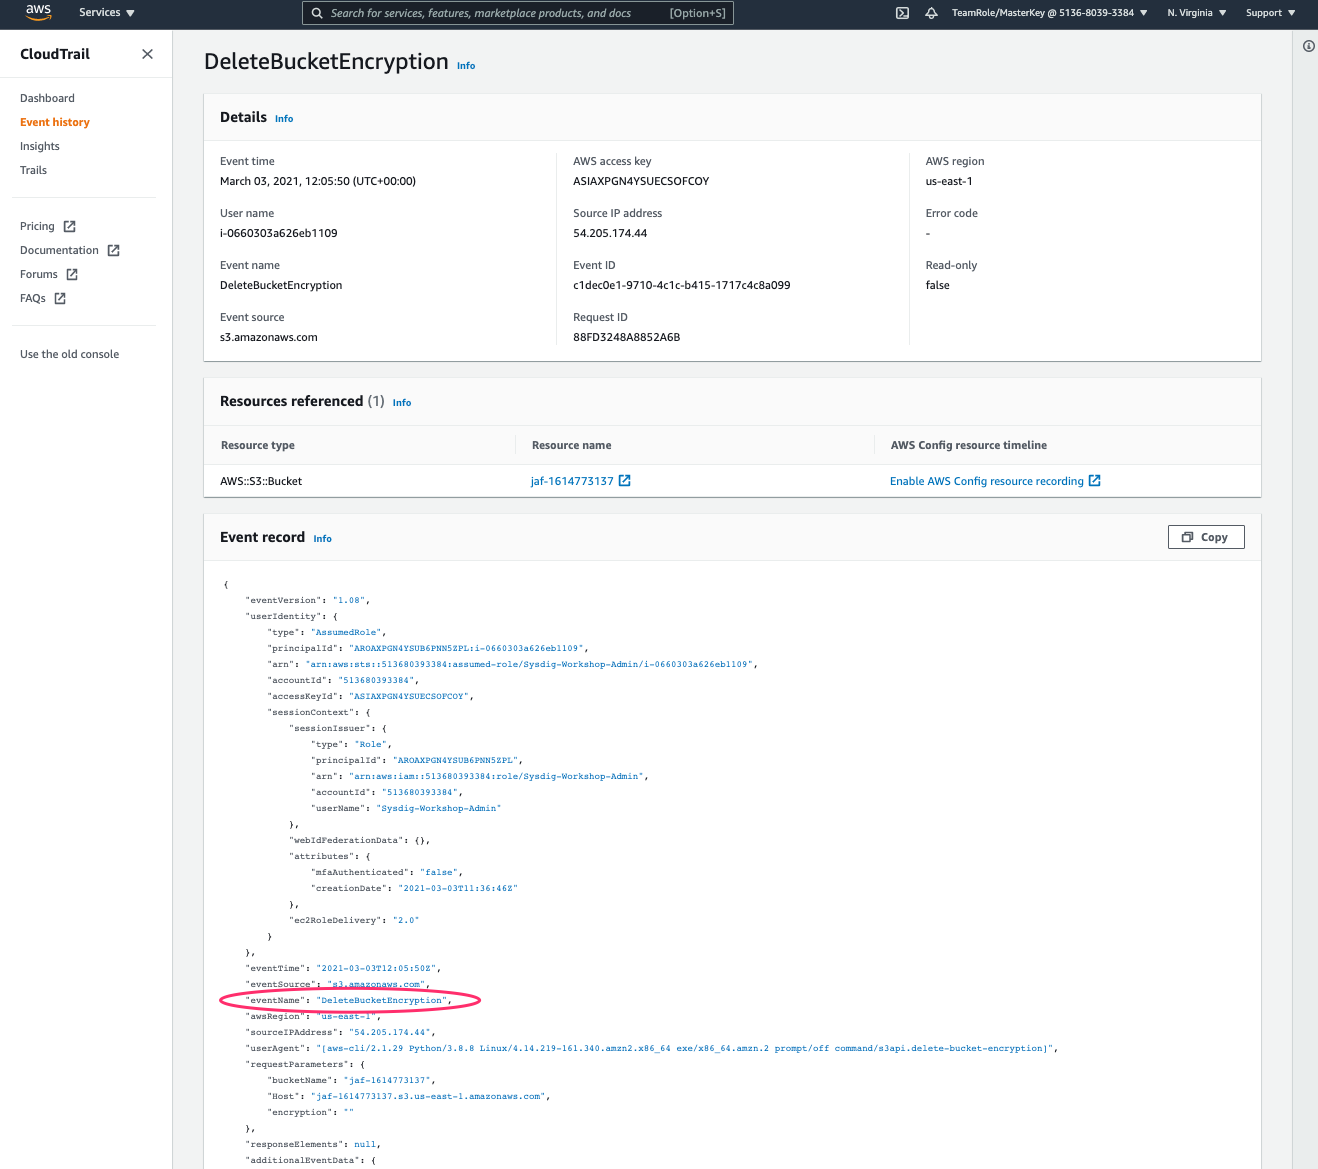The height and width of the screenshot is (1169, 1318).
Task: Expand the Services menu
Action: click(x=106, y=13)
